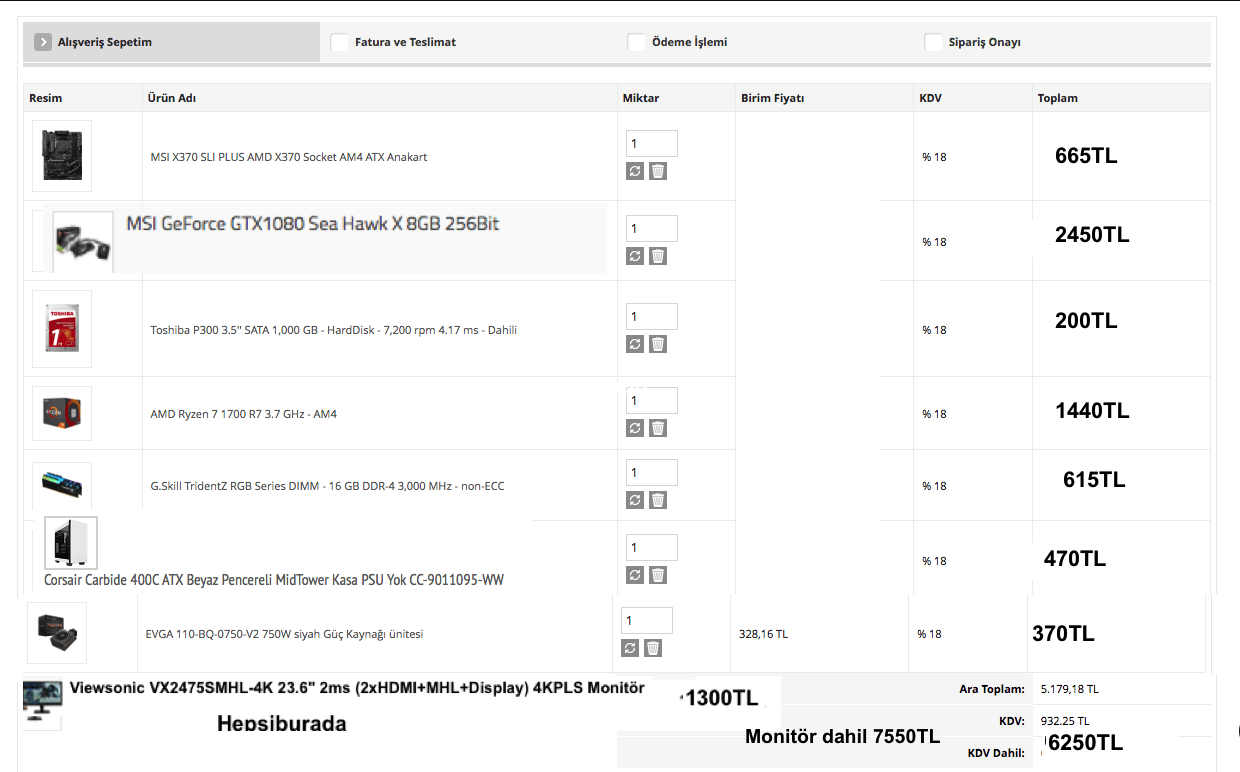Viewport: 1240px width, 772px height.
Task: Refresh quantity for G.Skill TridentZ RGB memory
Action: [x=635, y=500]
